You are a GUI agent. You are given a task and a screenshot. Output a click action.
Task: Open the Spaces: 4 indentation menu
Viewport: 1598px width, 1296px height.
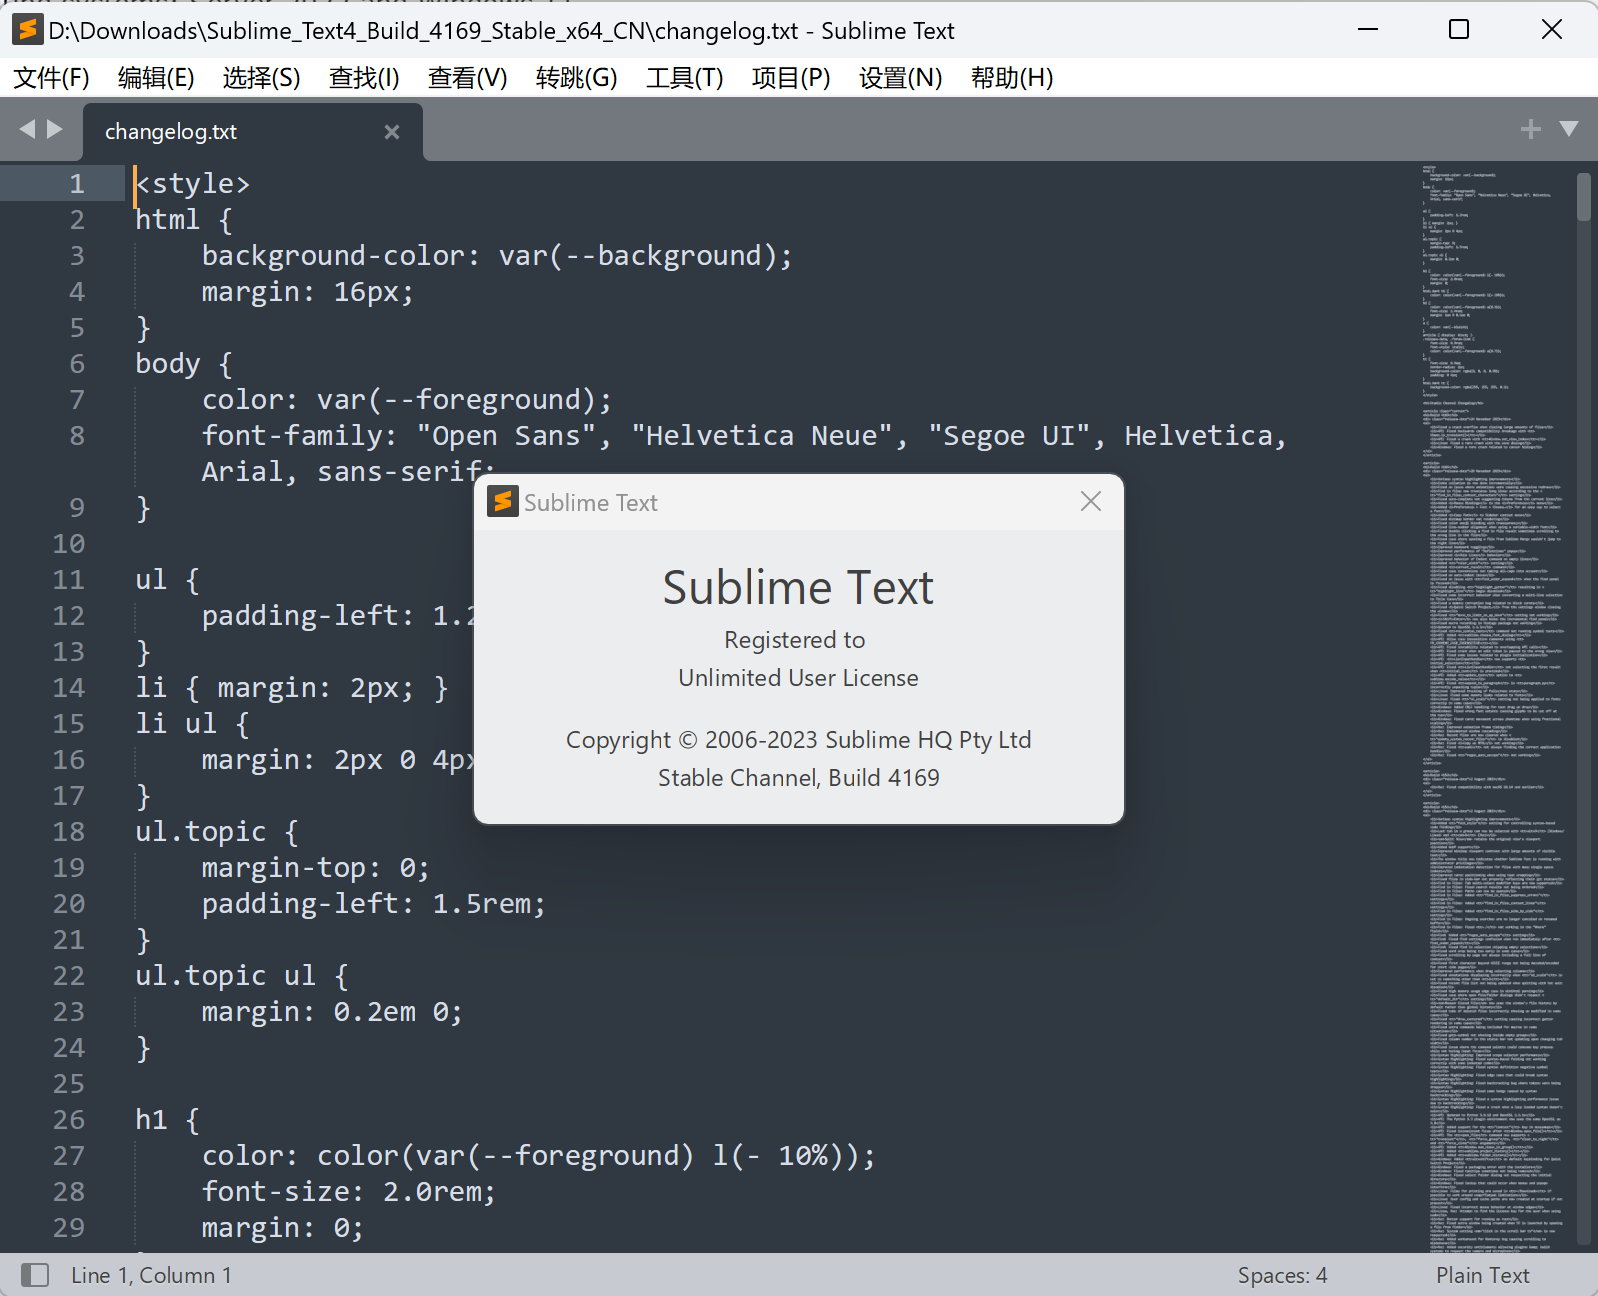tap(1282, 1275)
